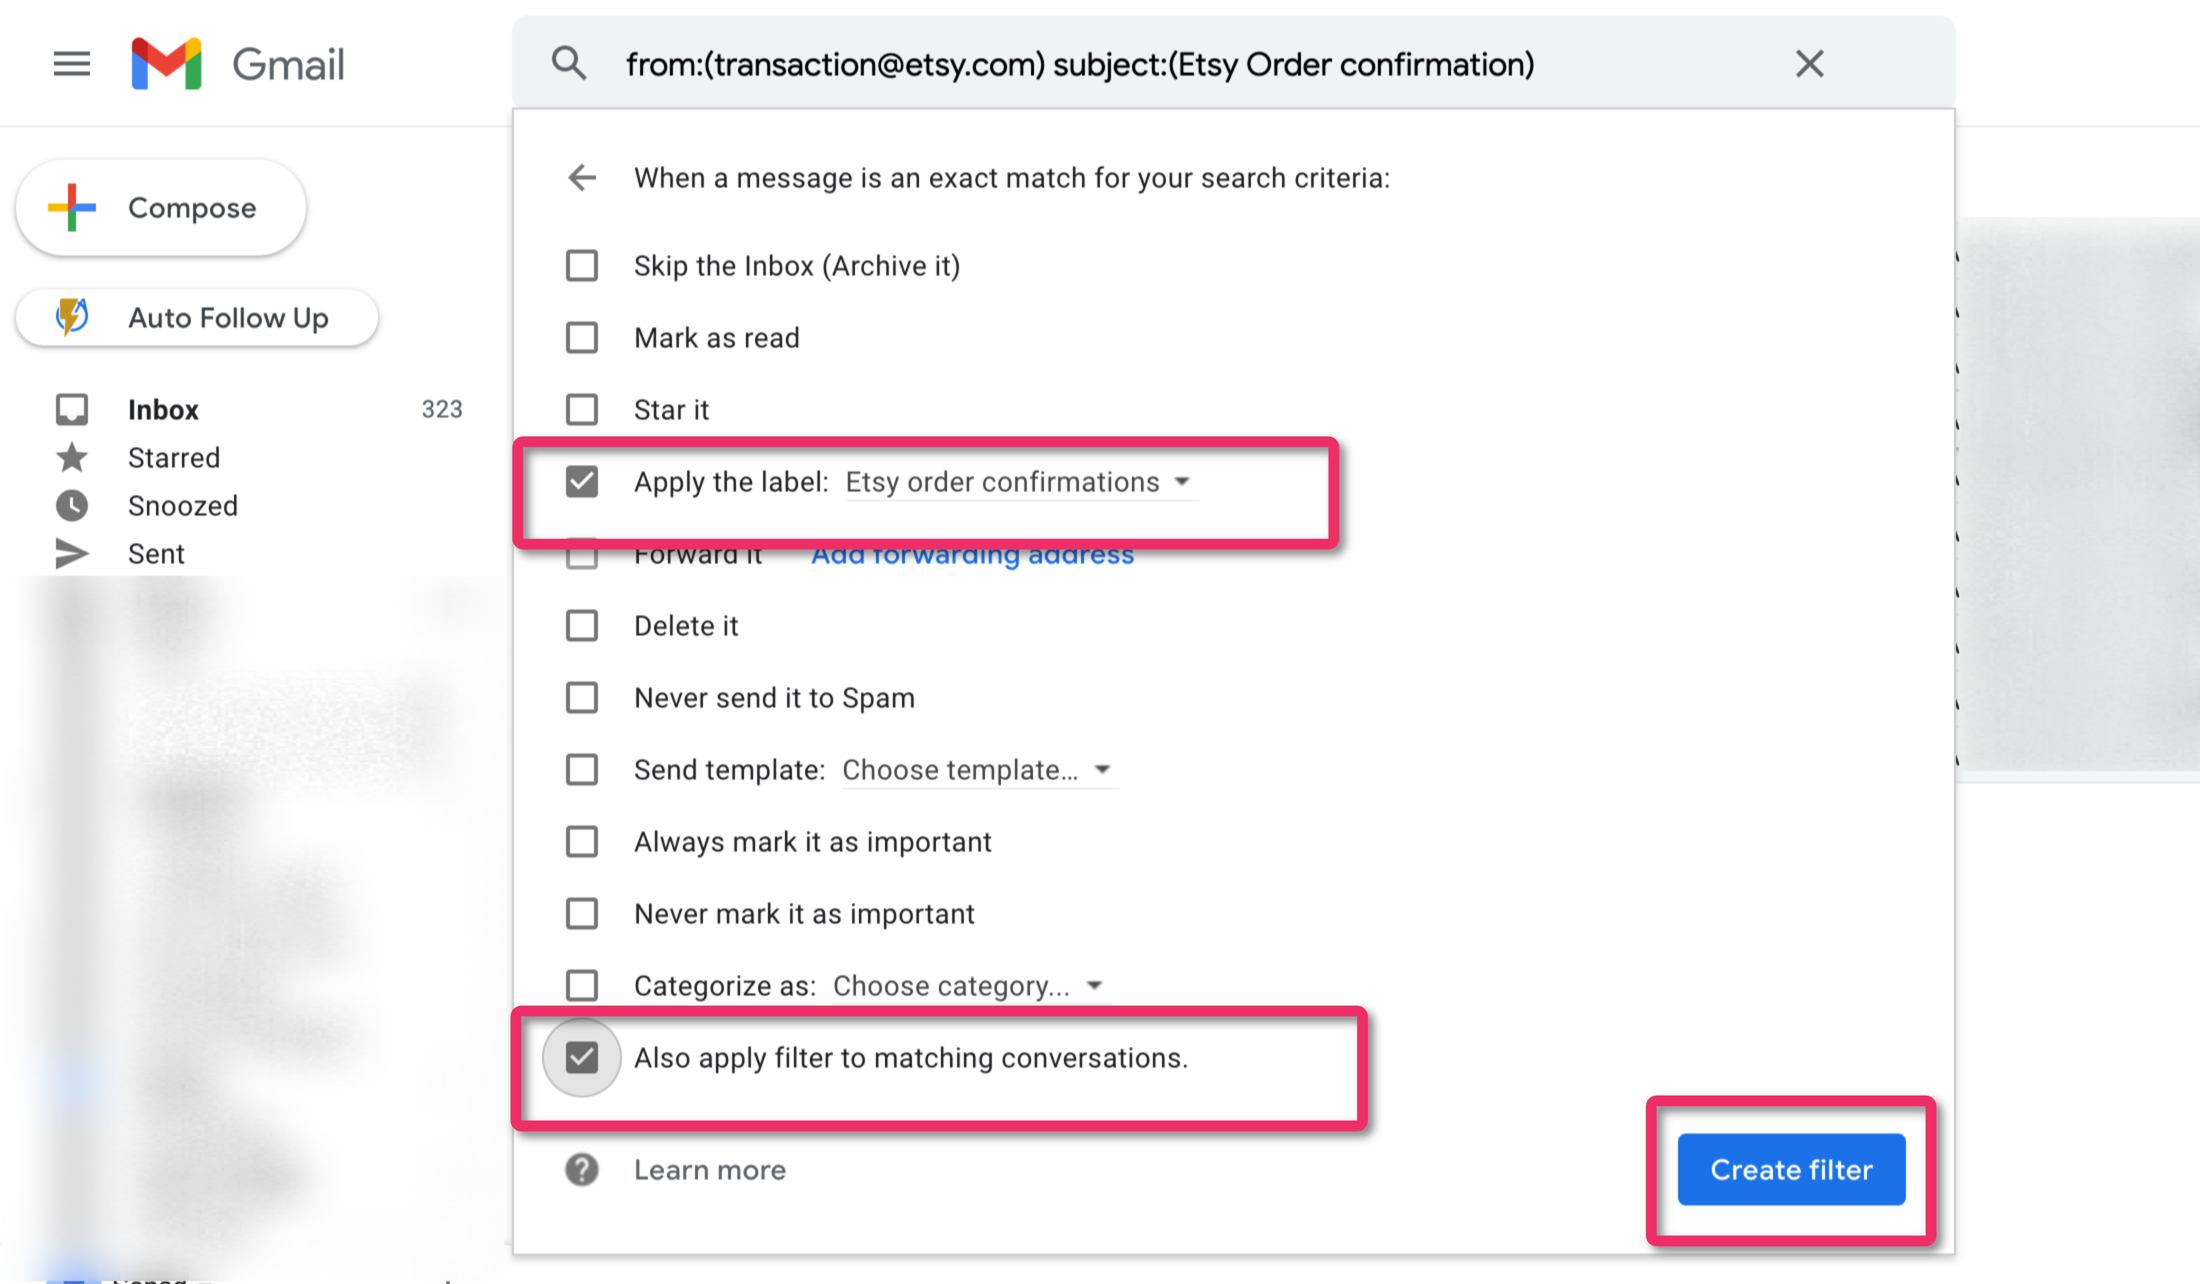
Task: Open the Choose category dropdown
Action: [x=970, y=986]
